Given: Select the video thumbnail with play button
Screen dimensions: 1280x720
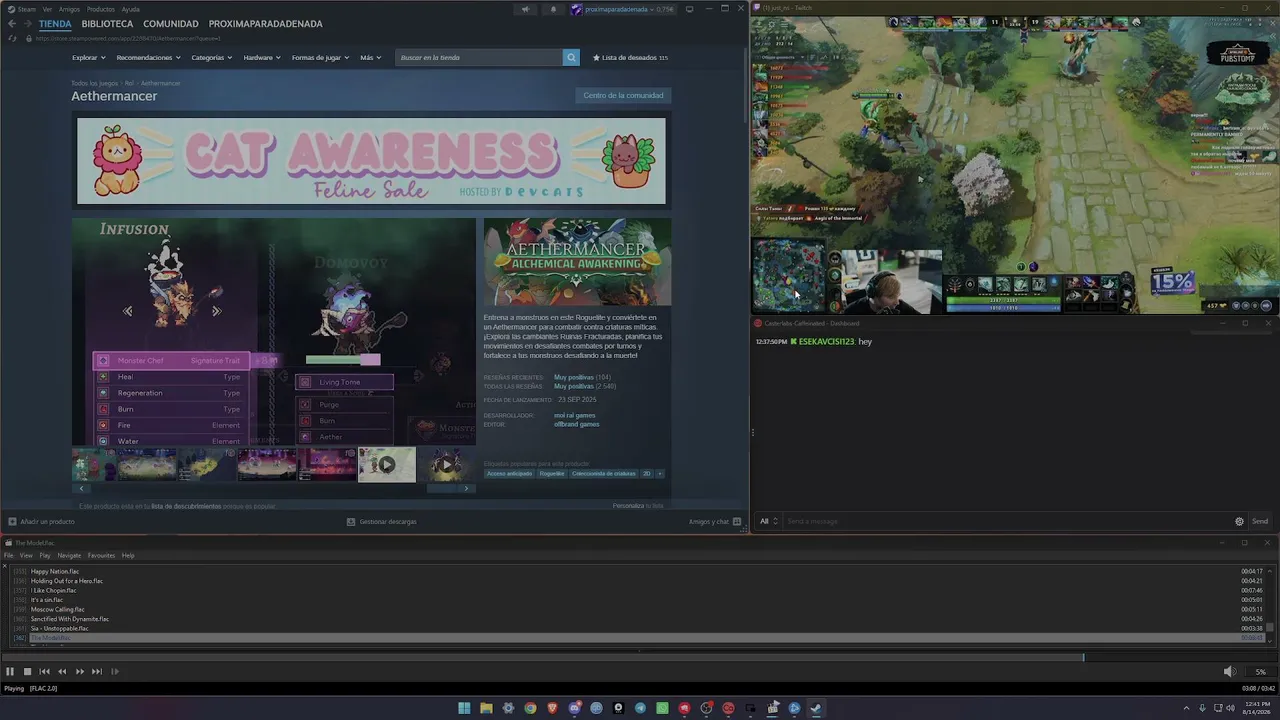Looking at the screenshot, I should pyautogui.click(x=387, y=464).
